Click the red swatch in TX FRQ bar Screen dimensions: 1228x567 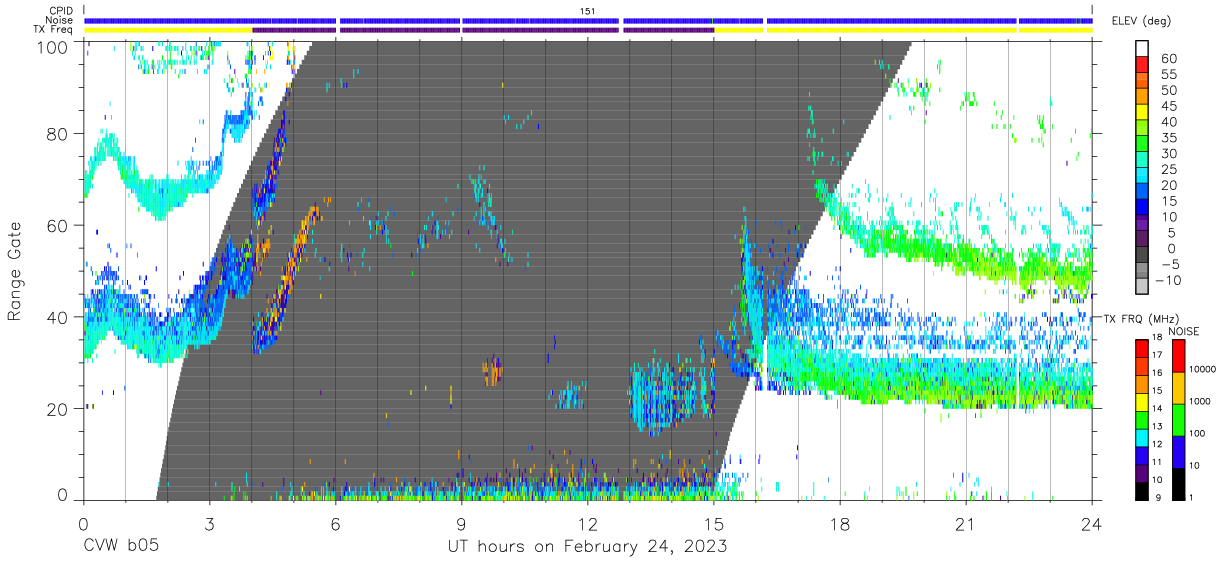coord(1142,348)
